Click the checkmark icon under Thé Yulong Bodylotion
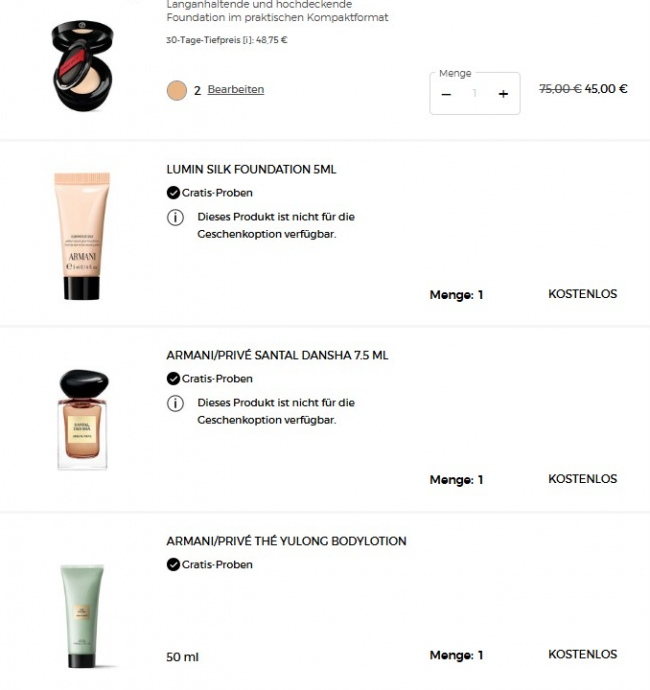 pos(173,565)
